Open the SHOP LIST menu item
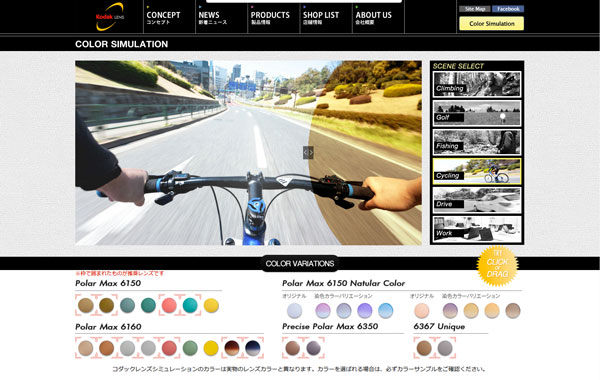Image resolution: width=600 pixels, height=380 pixels. coord(321,18)
